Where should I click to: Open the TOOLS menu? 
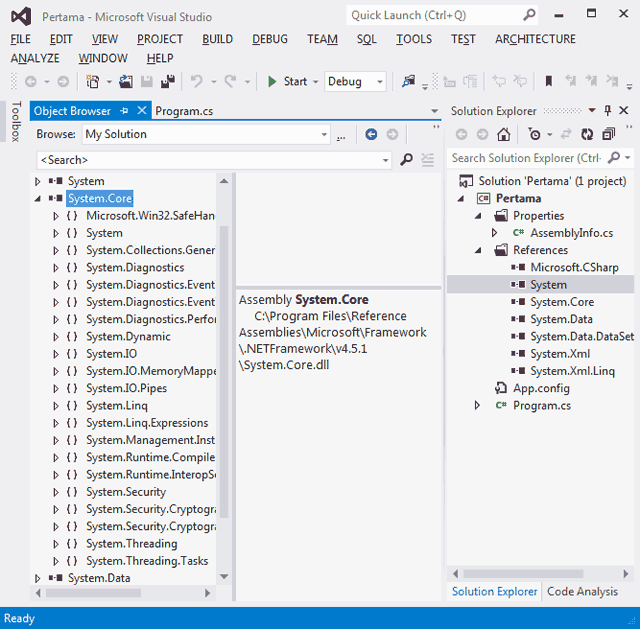tap(413, 39)
